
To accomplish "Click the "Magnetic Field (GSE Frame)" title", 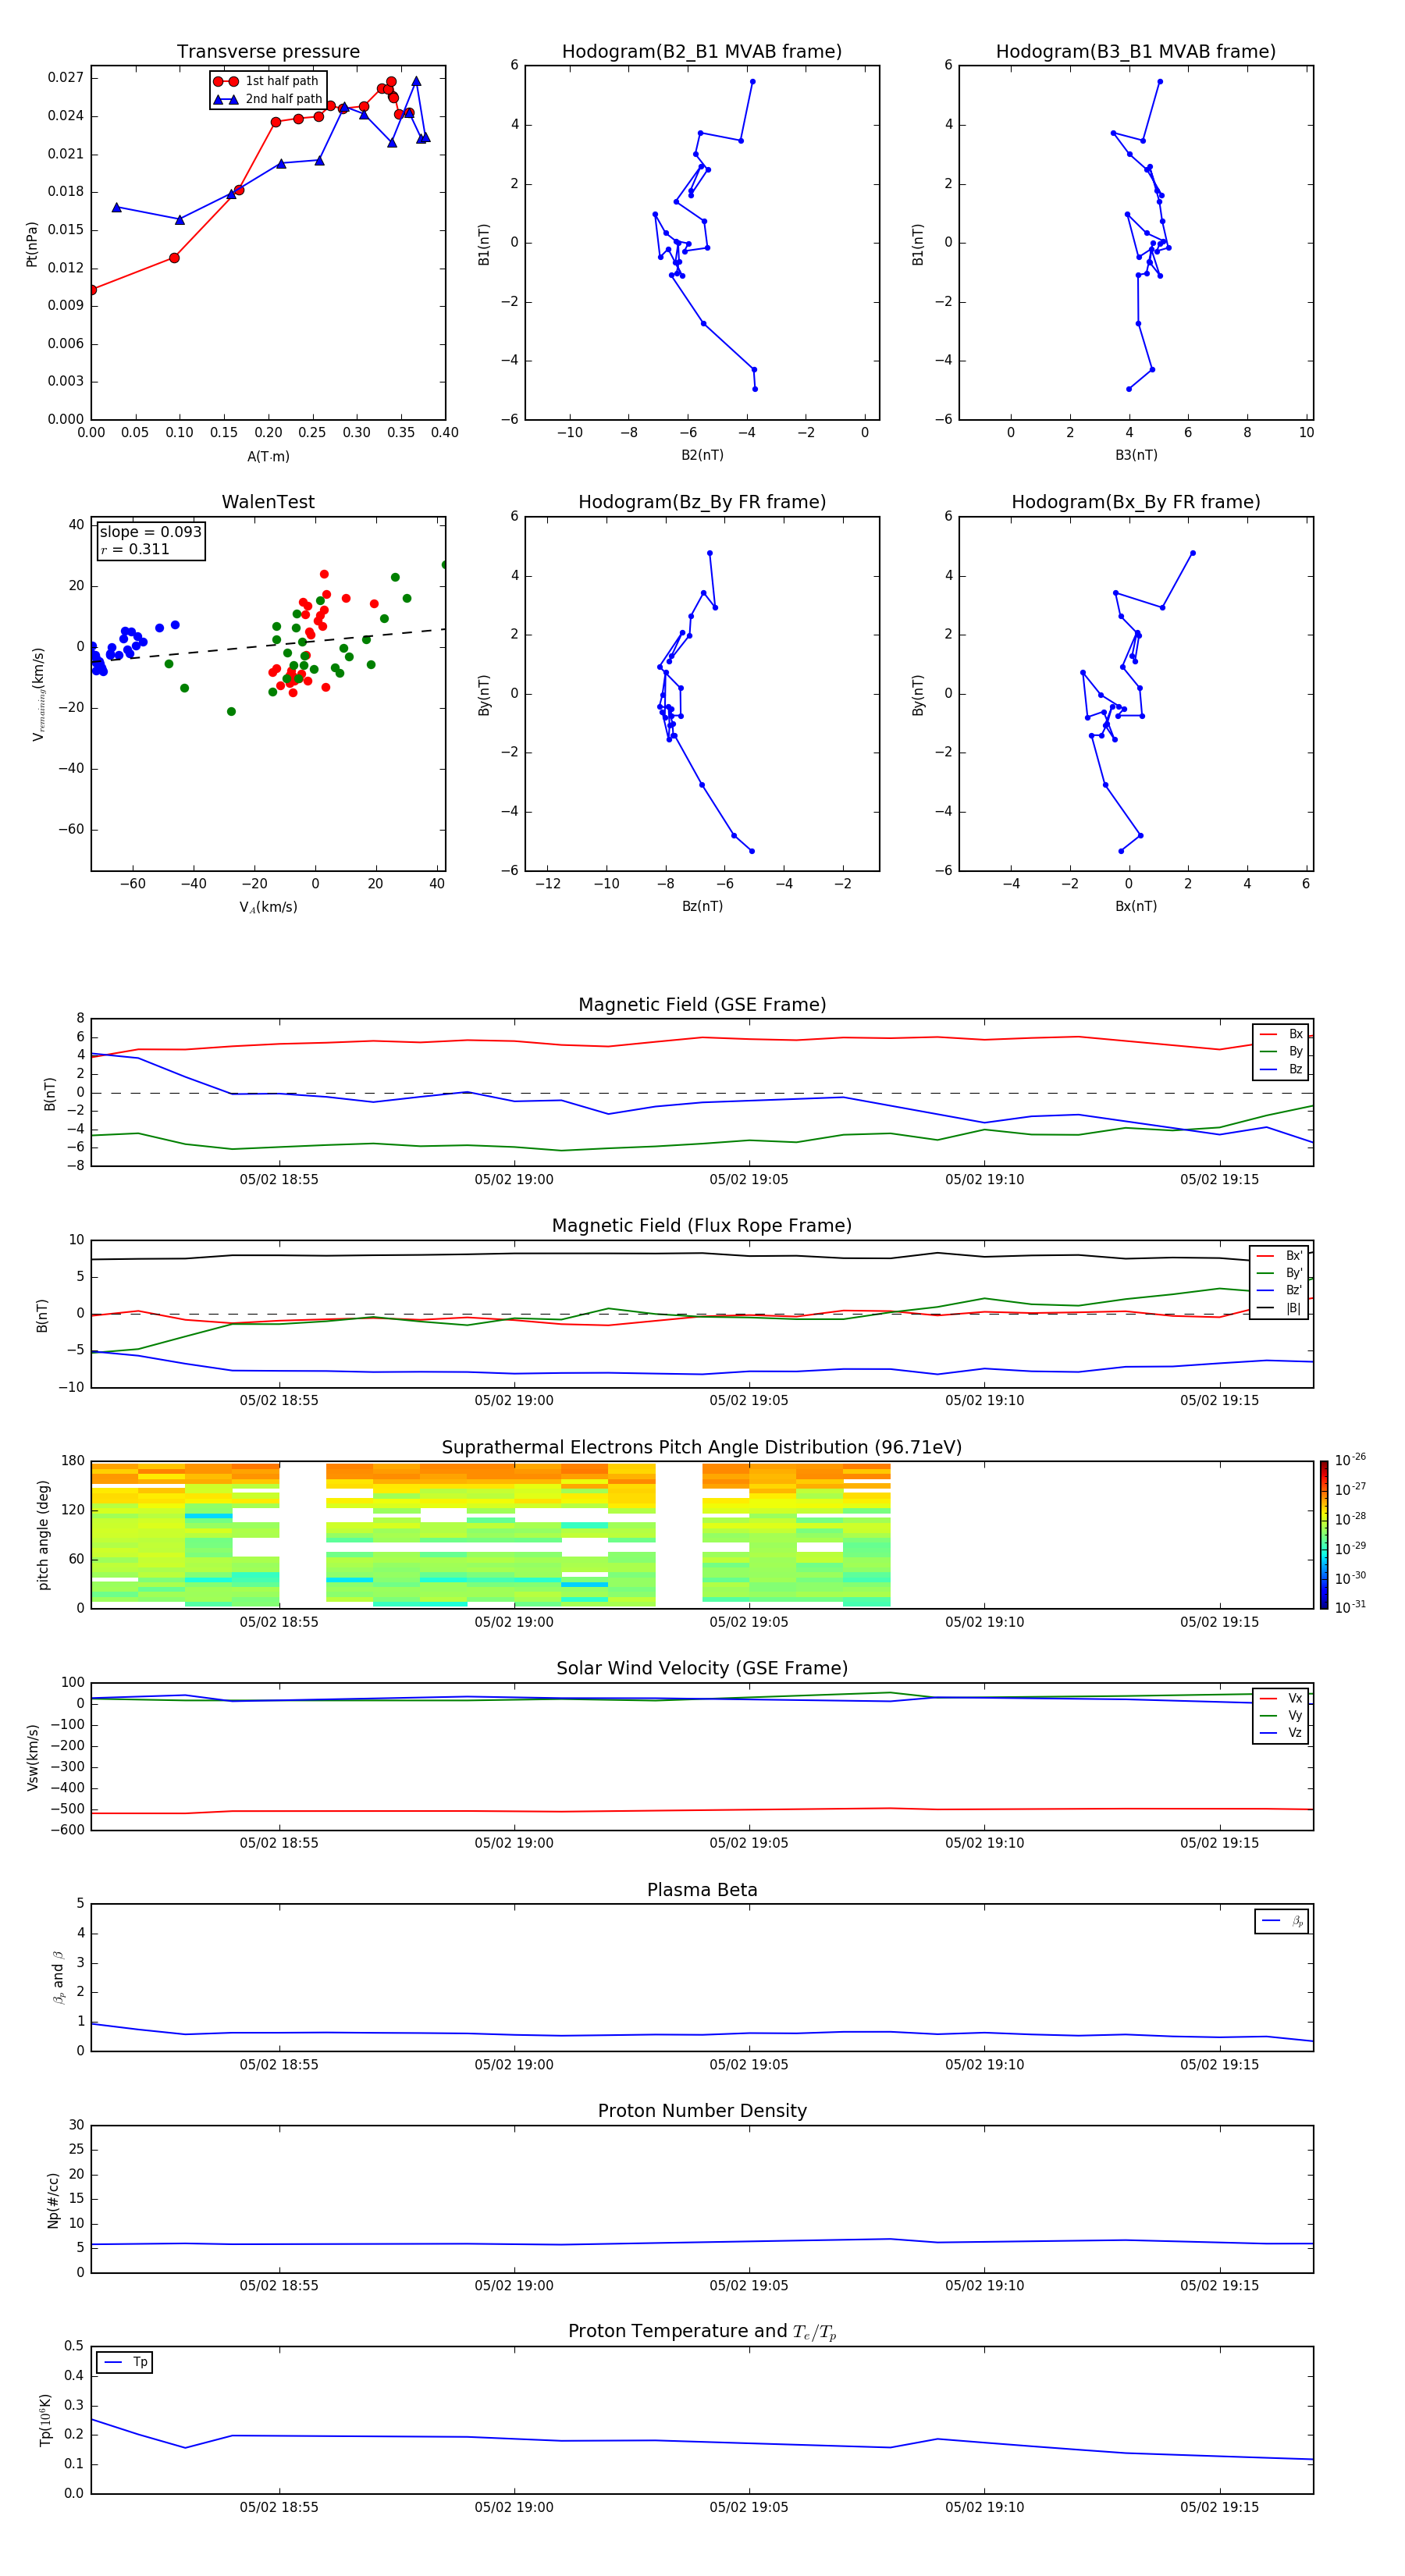I will (702, 1005).
